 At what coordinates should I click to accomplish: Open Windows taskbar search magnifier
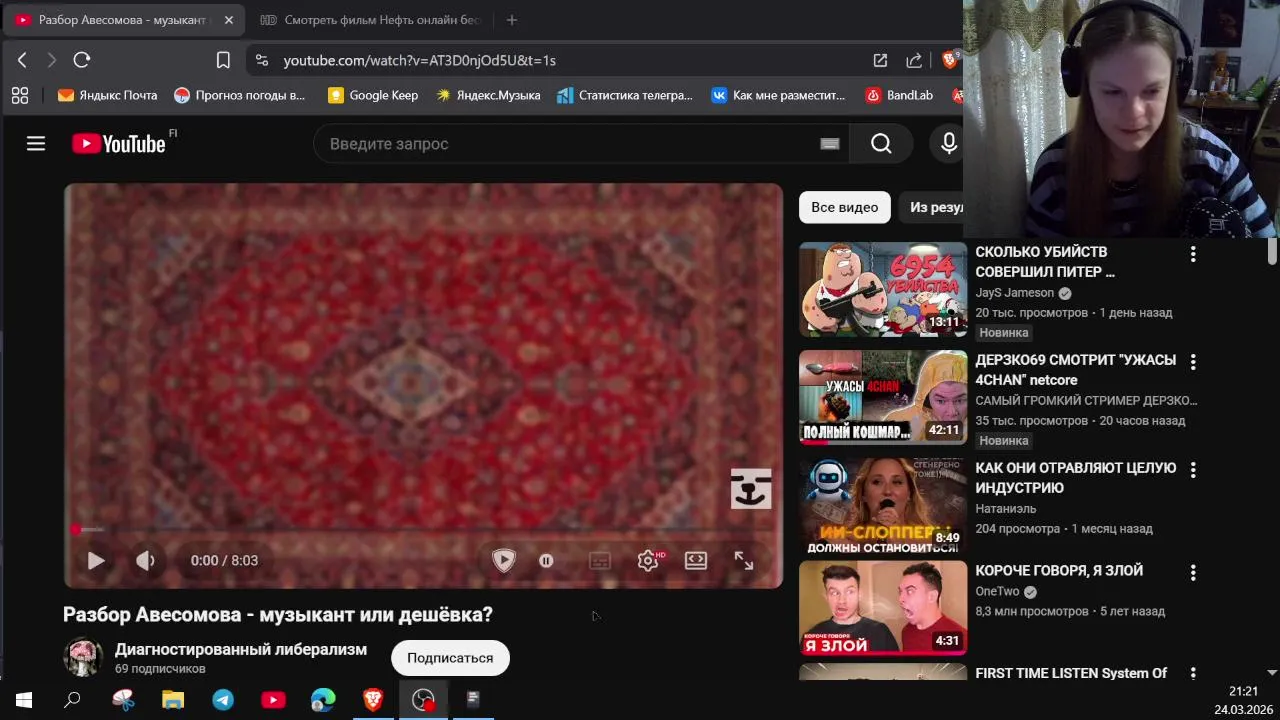pos(72,700)
